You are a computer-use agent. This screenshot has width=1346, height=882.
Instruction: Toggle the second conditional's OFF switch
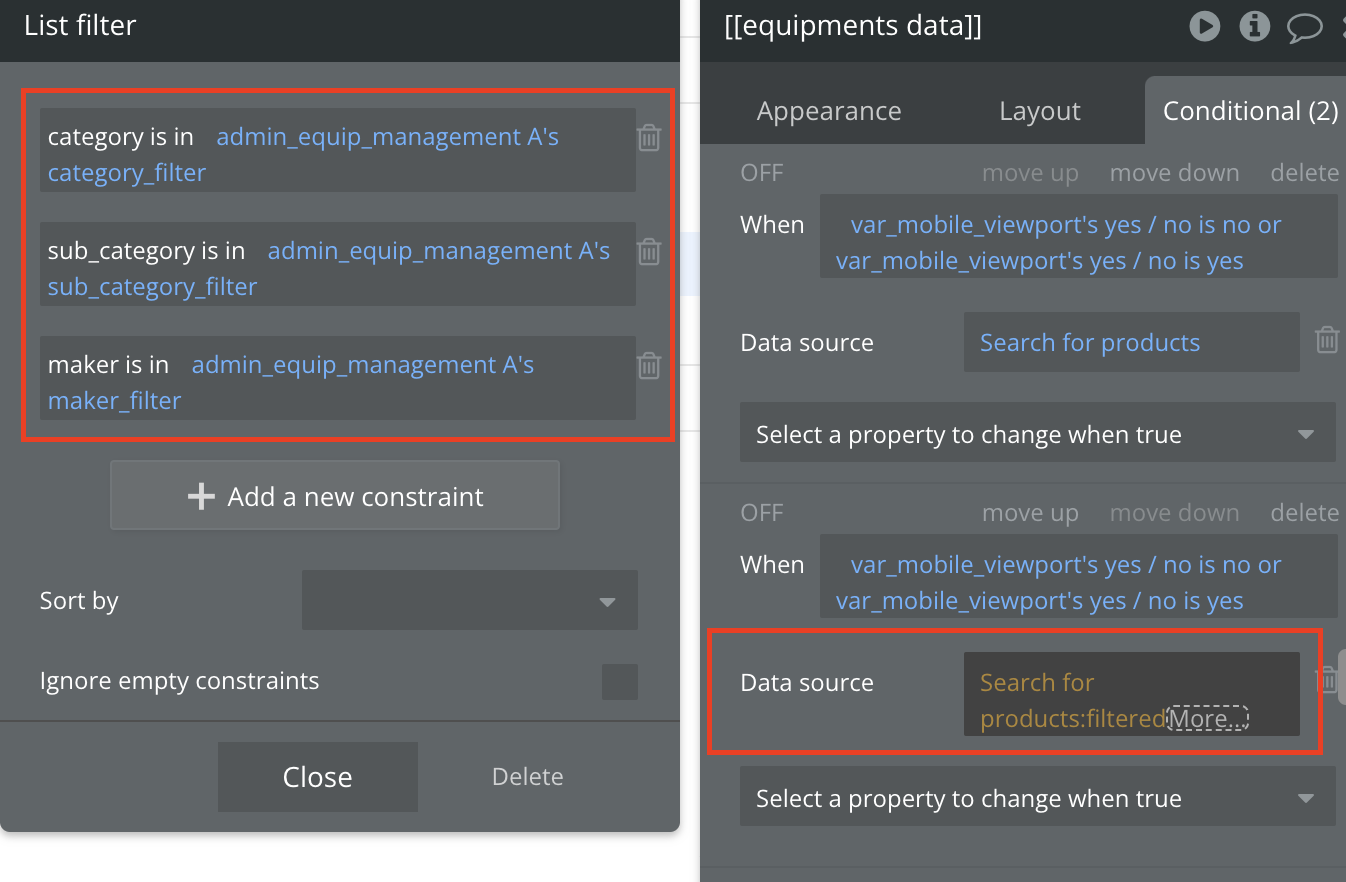762,512
